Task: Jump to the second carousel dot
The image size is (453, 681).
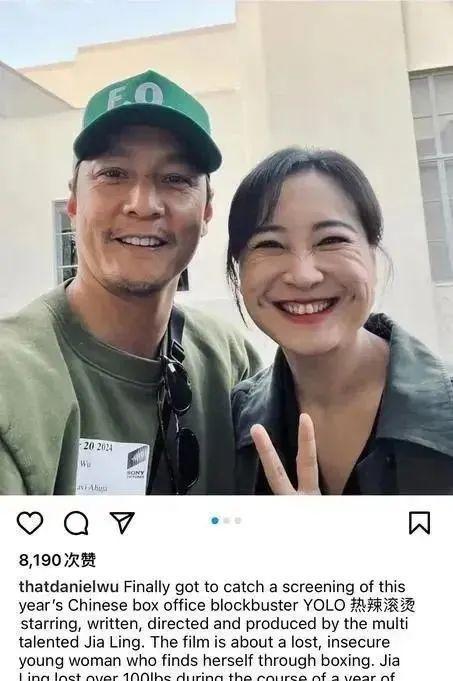Action: (x=227, y=520)
